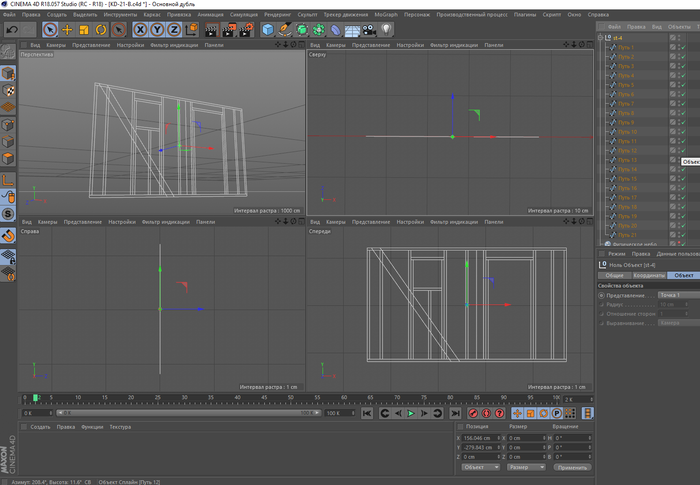
Task: Open the Рендеринг menu
Action: pyautogui.click(x=276, y=16)
